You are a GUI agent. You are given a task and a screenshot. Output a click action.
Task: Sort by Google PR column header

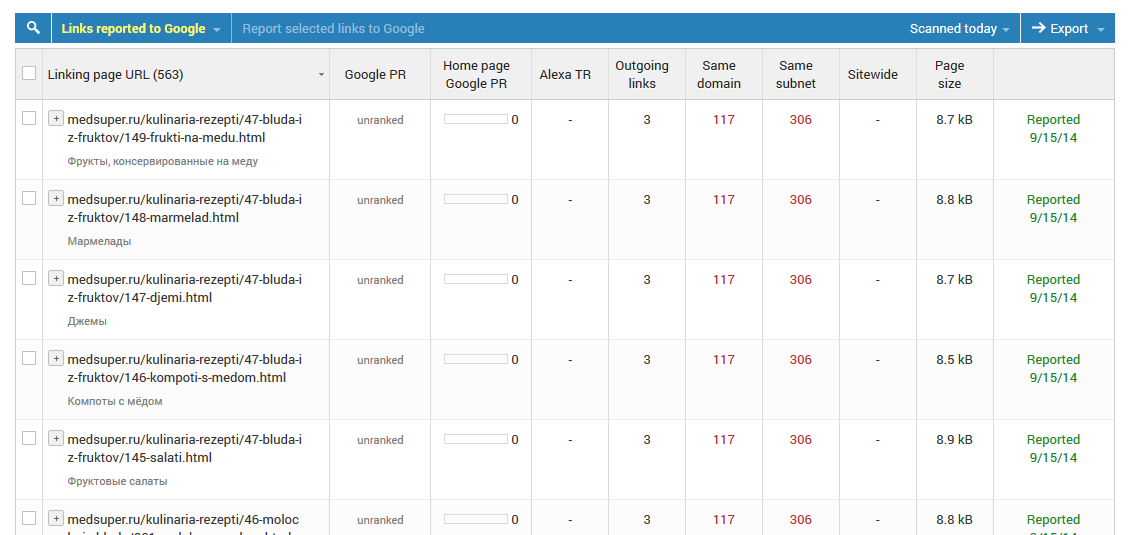(x=375, y=74)
